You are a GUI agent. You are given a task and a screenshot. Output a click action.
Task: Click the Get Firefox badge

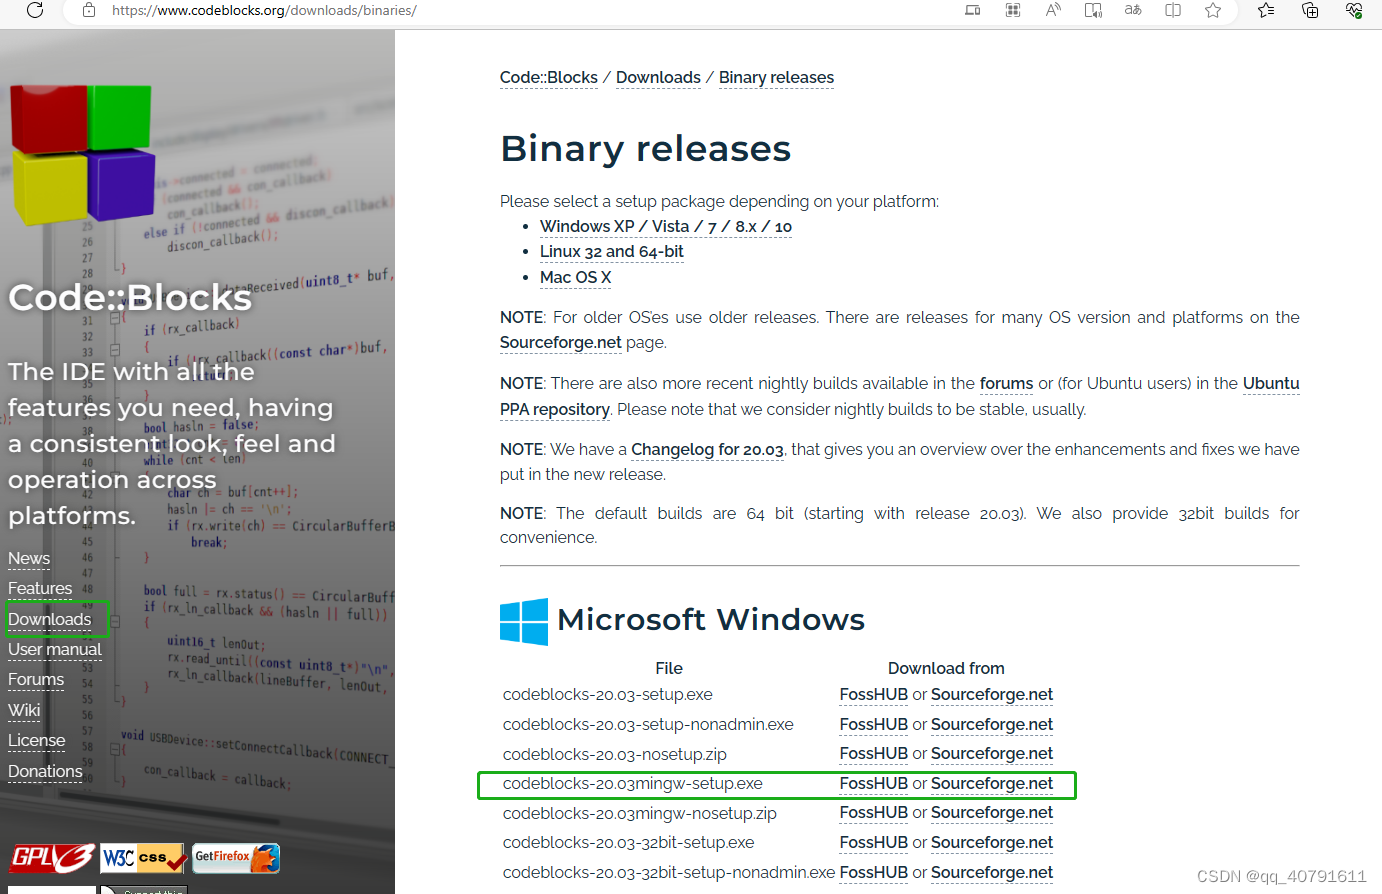coord(236,858)
